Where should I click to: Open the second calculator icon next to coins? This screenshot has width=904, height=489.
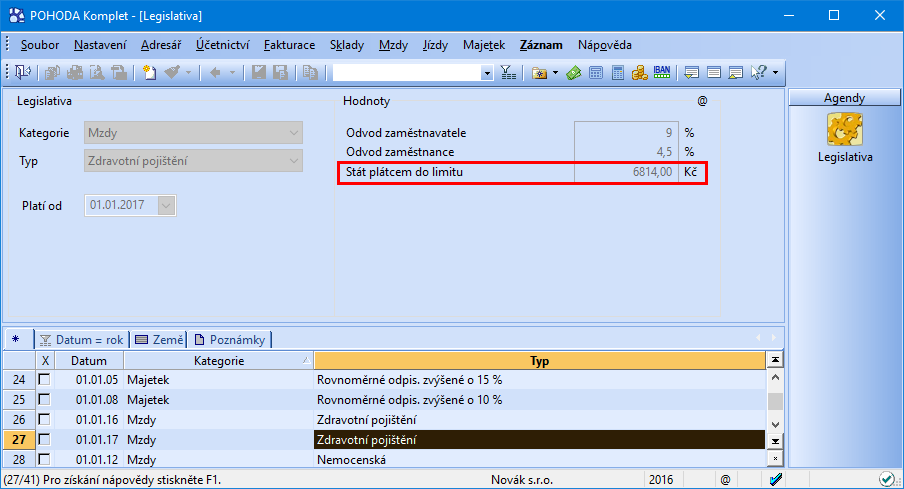click(617, 73)
